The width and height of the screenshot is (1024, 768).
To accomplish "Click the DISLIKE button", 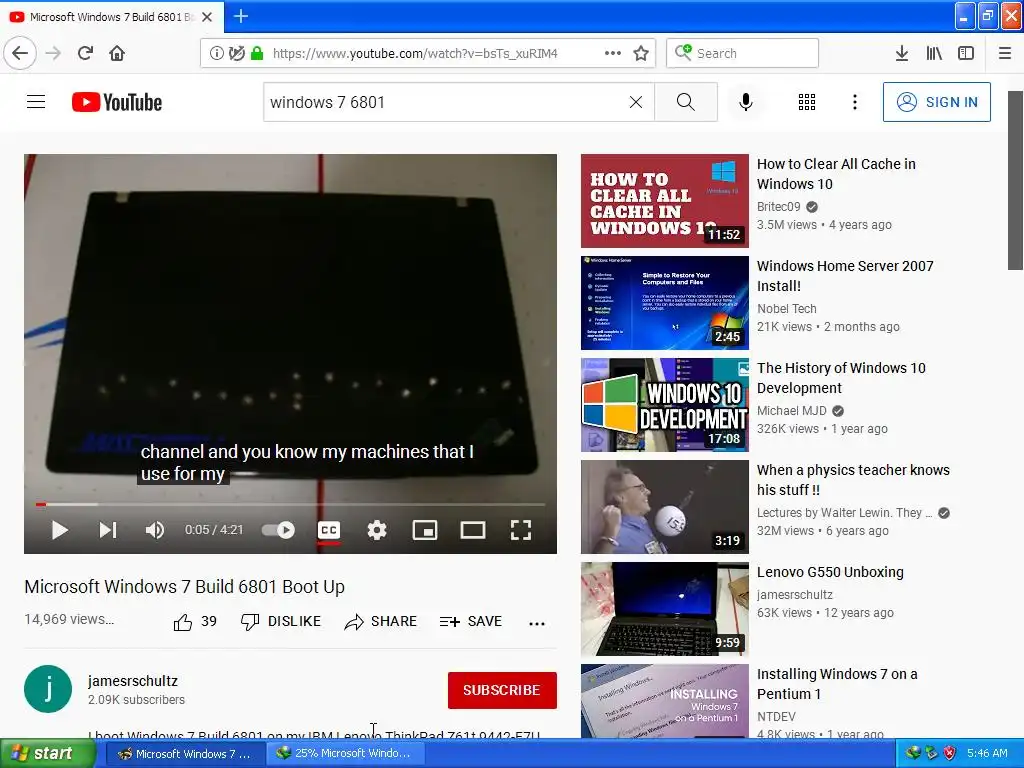I will coord(281,622).
